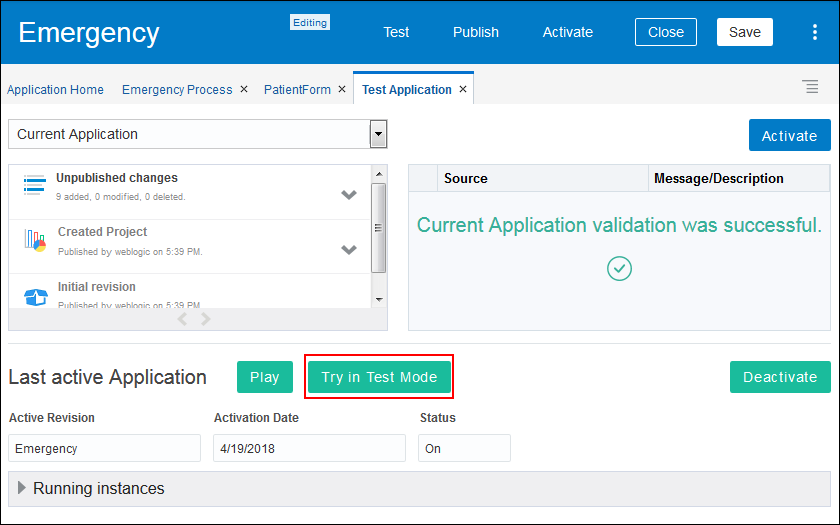
Task: Click the Created Project entry title
Action: [x=102, y=231]
